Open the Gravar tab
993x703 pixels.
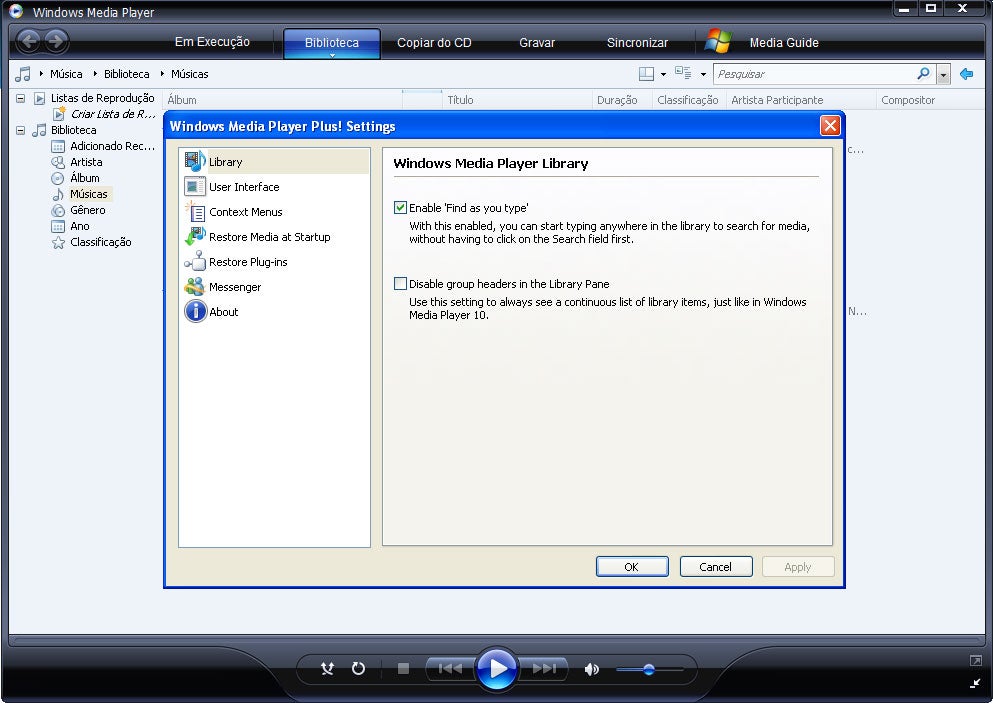537,42
